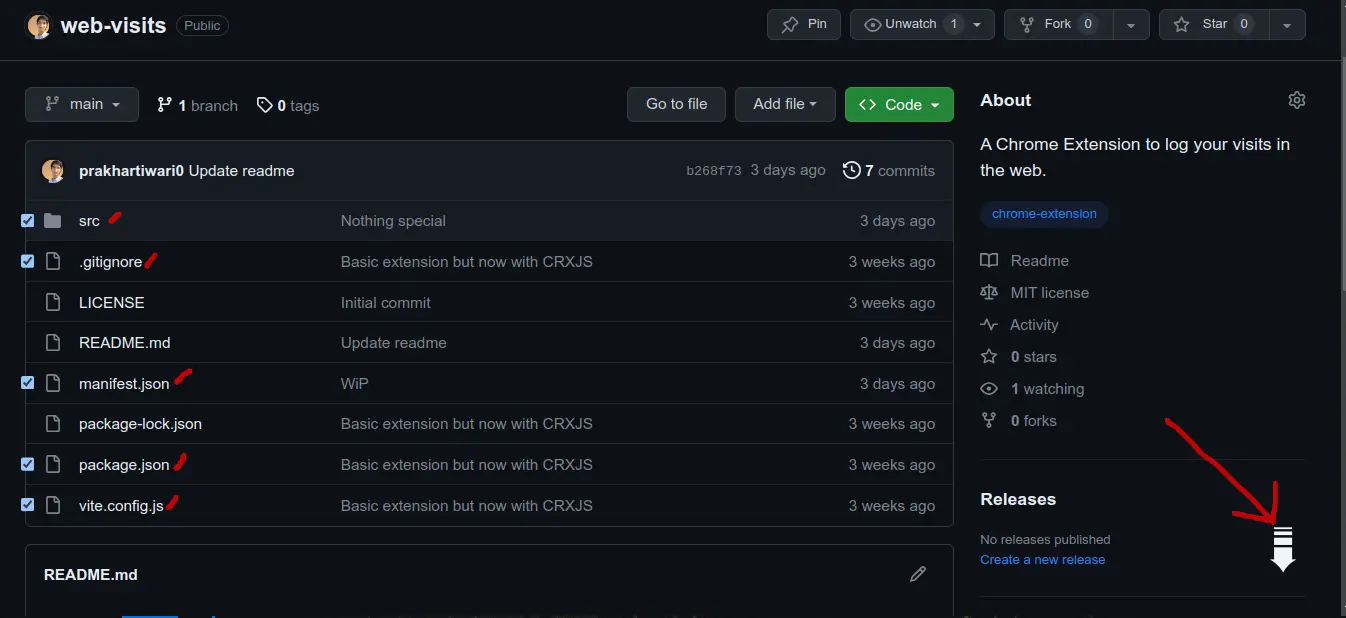Click the branch icon beside 1 branch
Image resolution: width=1346 pixels, height=618 pixels.
tap(163, 104)
